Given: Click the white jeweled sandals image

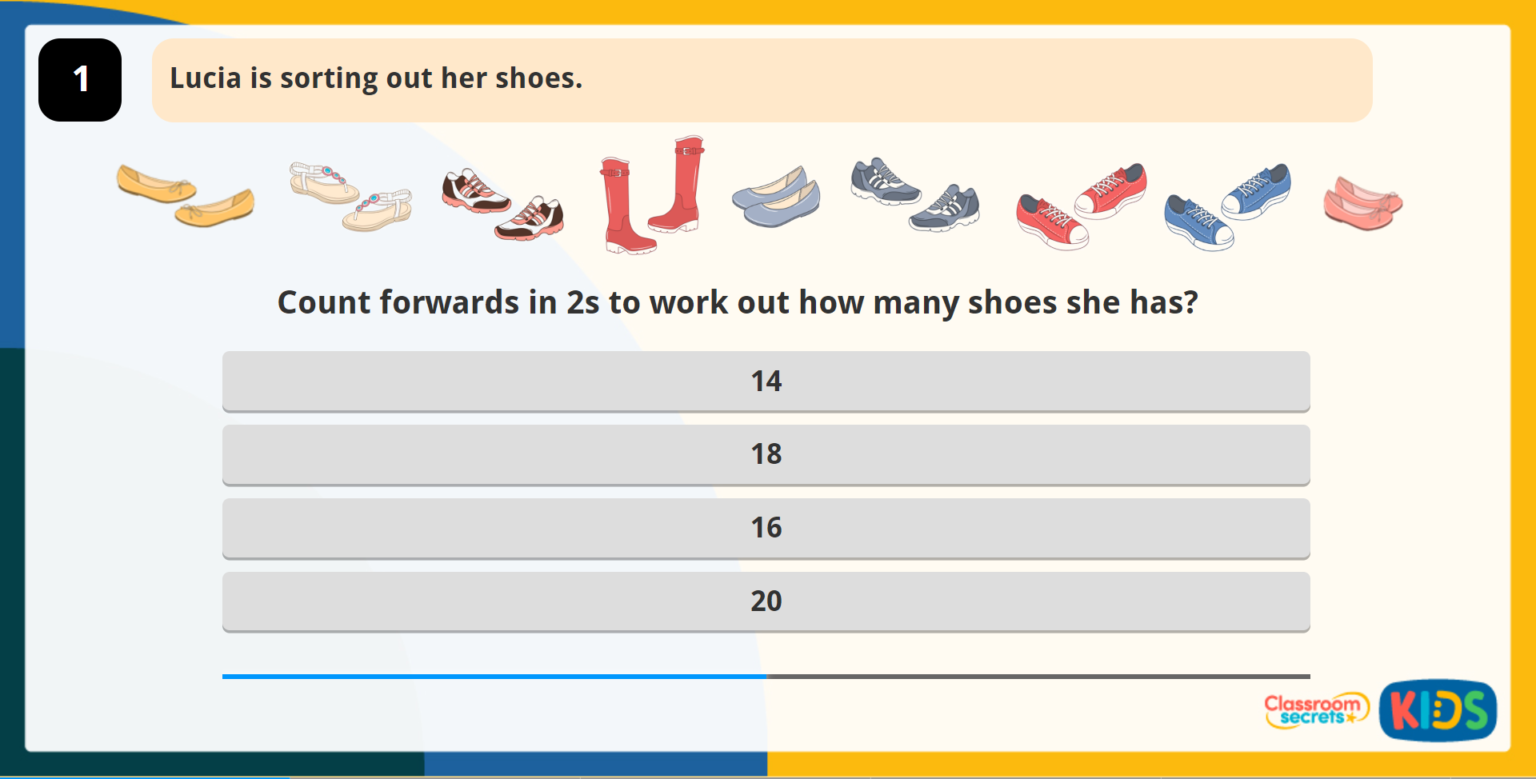Looking at the screenshot, I should tap(350, 195).
